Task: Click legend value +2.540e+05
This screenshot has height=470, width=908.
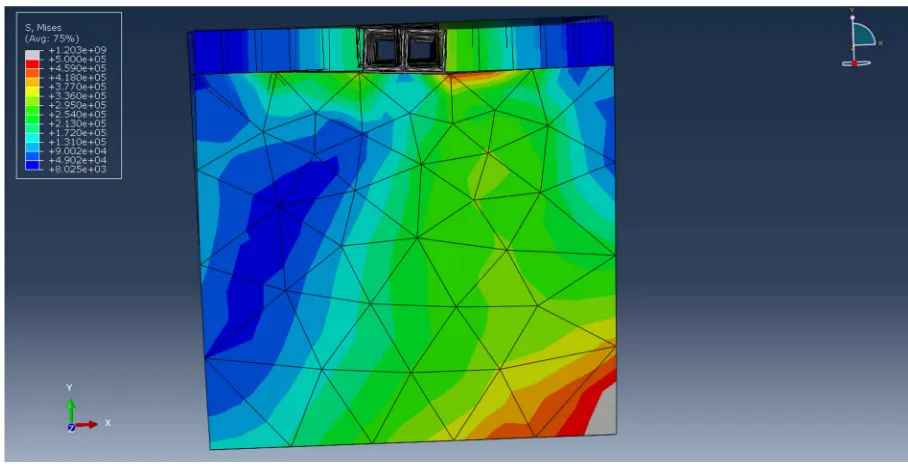Action: (x=77, y=115)
